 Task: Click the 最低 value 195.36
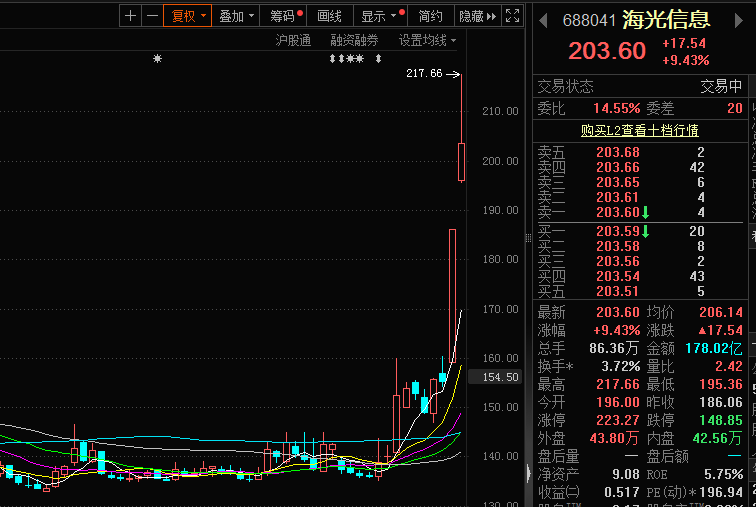721,384
